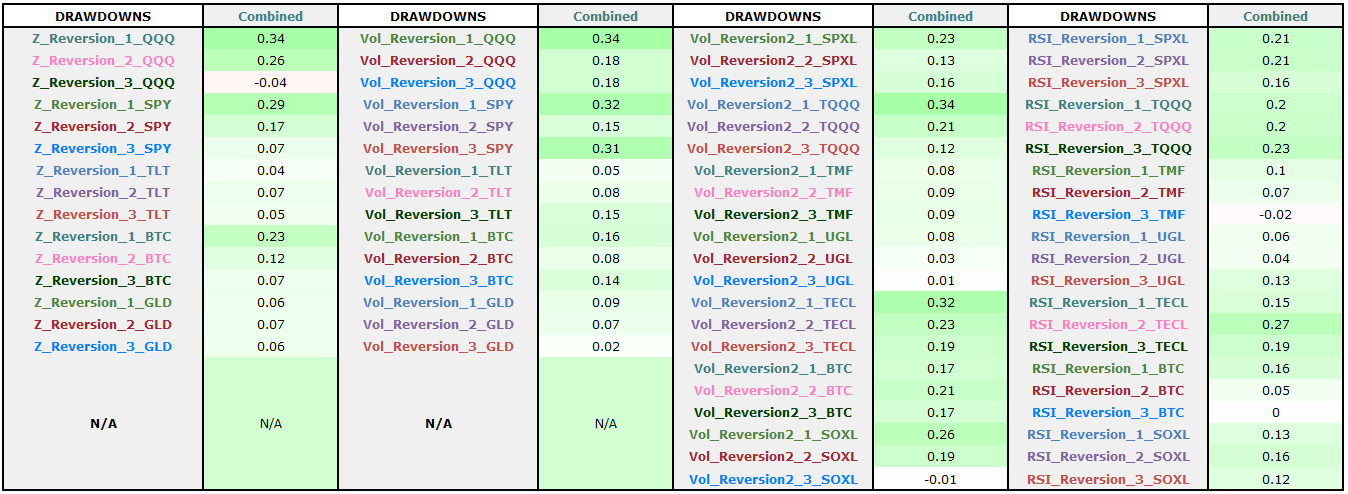Click the Vol_Reversion2_2_UGL label
This screenshot has height=494, width=1348.
(773, 258)
